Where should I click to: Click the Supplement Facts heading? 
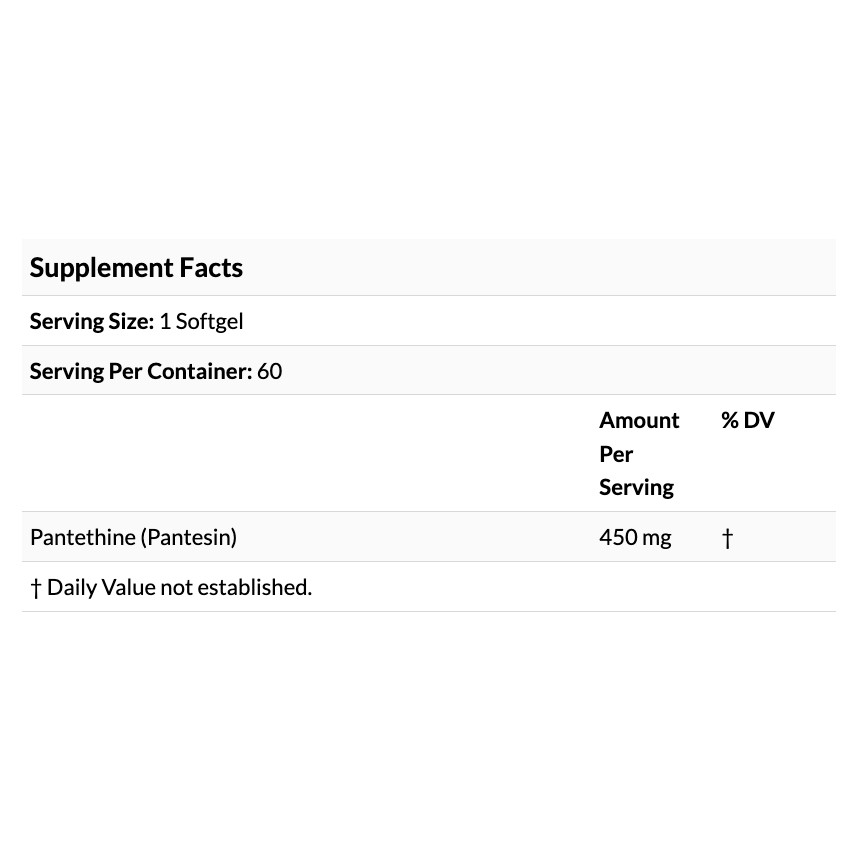tap(136, 268)
